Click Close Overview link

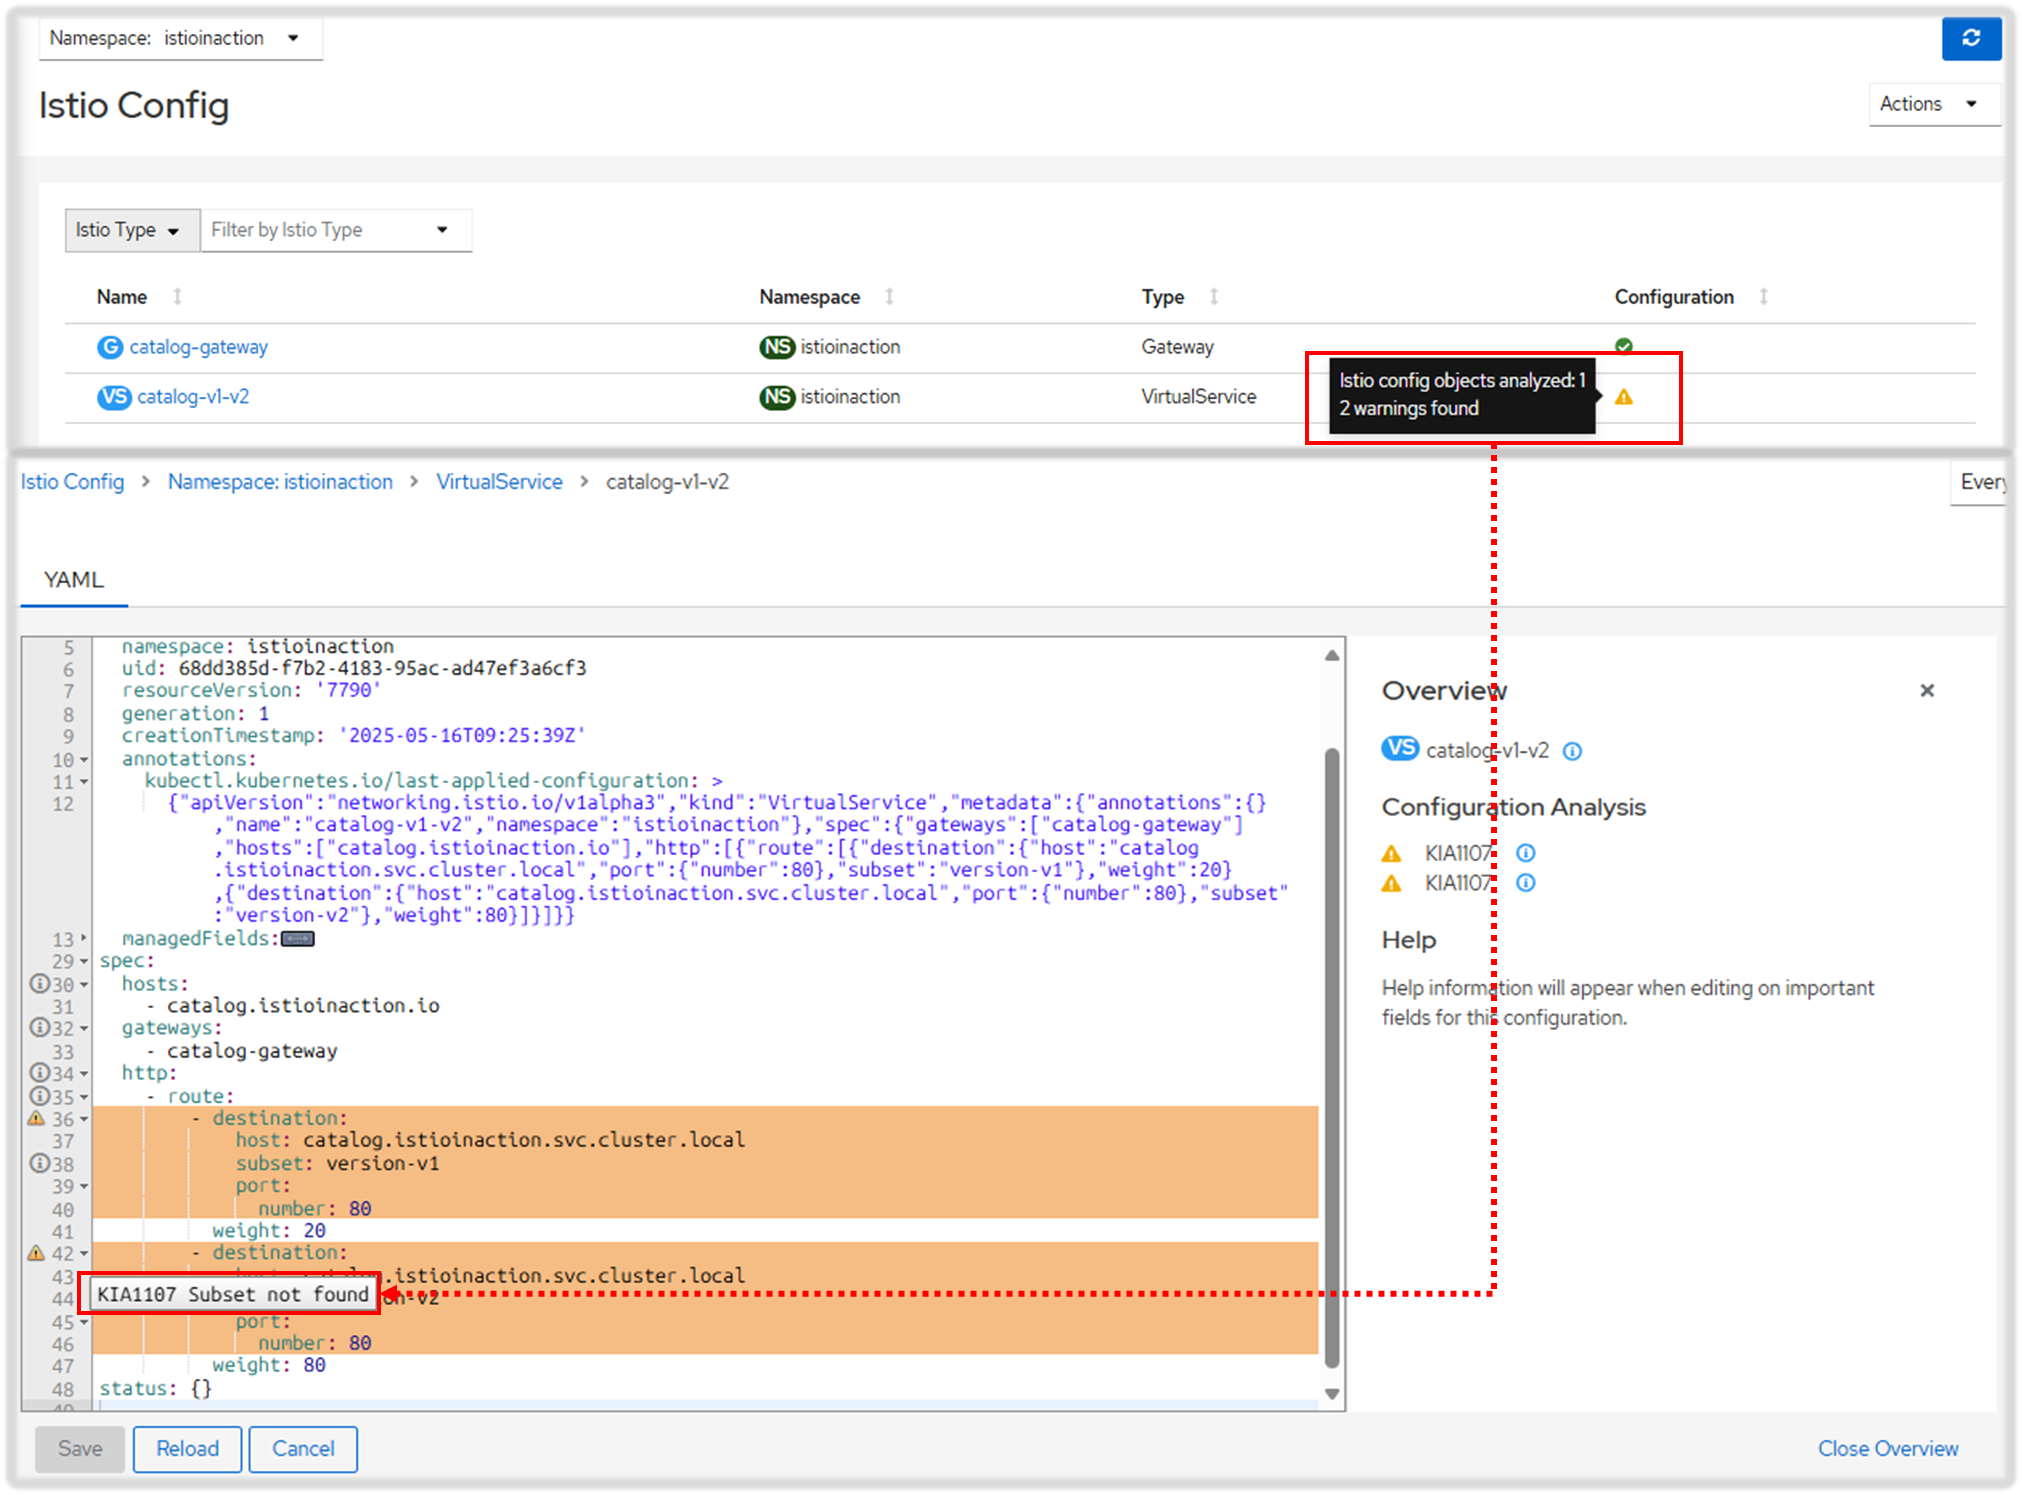click(x=1887, y=1448)
